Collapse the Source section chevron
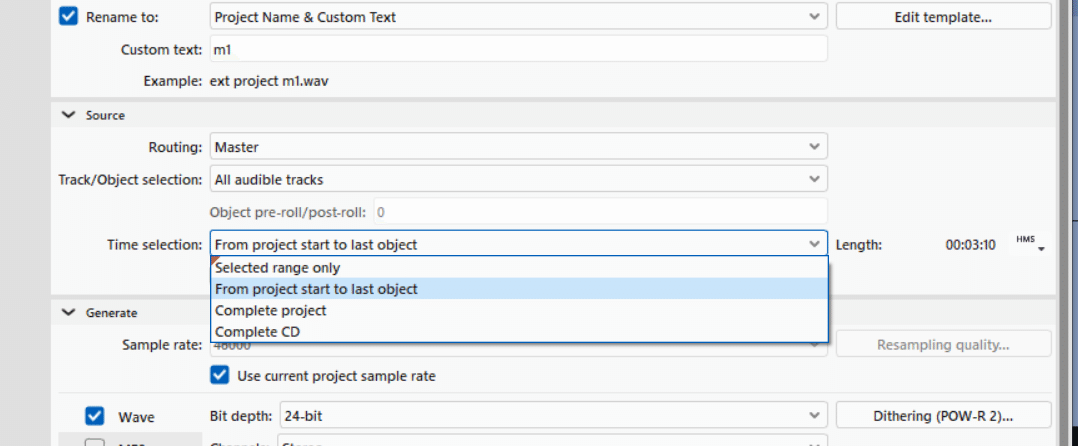Image resolution: width=1078 pixels, height=446 pixels. coord(68,115)
